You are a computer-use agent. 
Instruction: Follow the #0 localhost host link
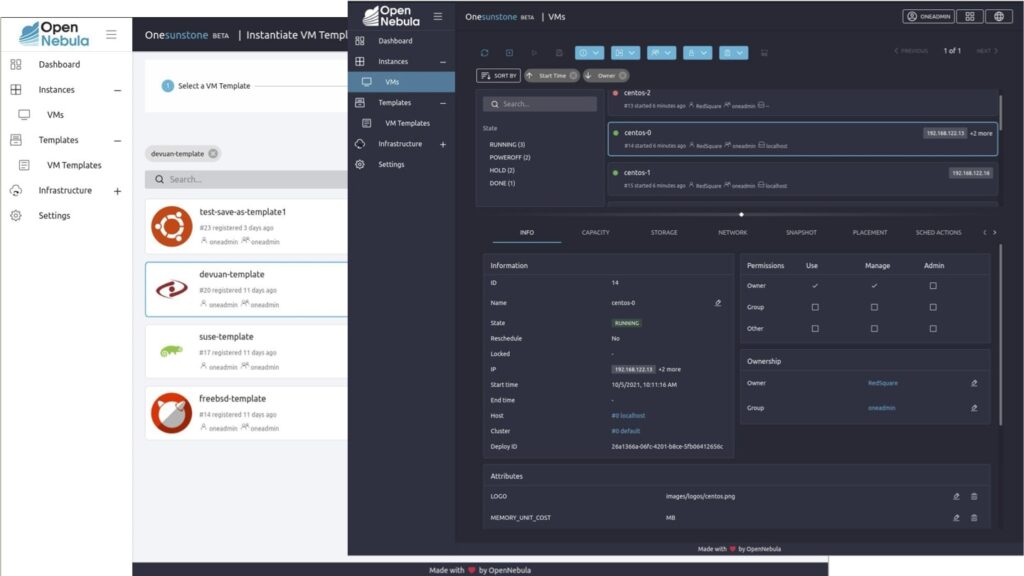pos(628,415)
